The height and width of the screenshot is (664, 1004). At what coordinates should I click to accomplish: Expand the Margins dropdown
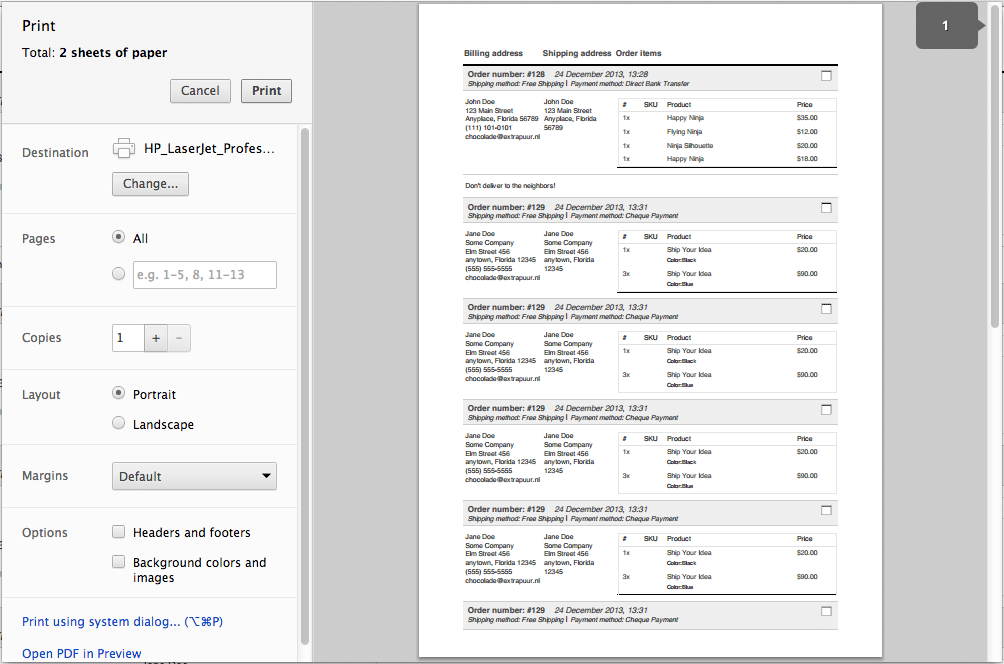194,476
